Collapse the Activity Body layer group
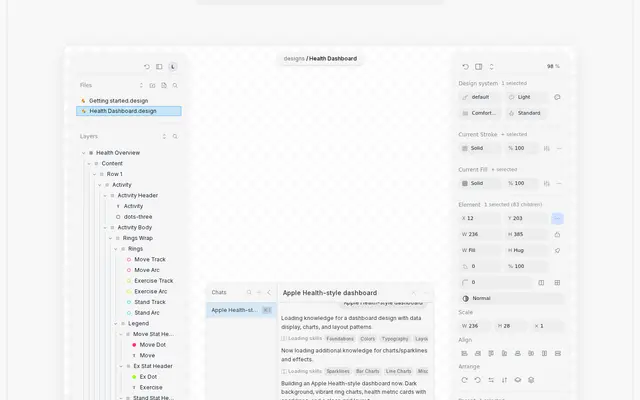Image resolution: width=640 pixels, height=400 pixels. click(105, 227)
